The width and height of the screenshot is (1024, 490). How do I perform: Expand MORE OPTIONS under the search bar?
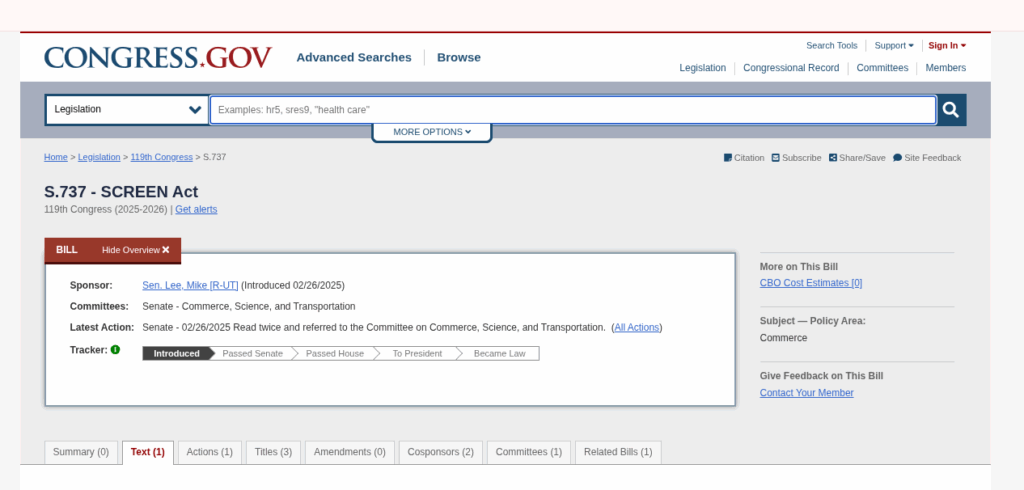(432, 132)
